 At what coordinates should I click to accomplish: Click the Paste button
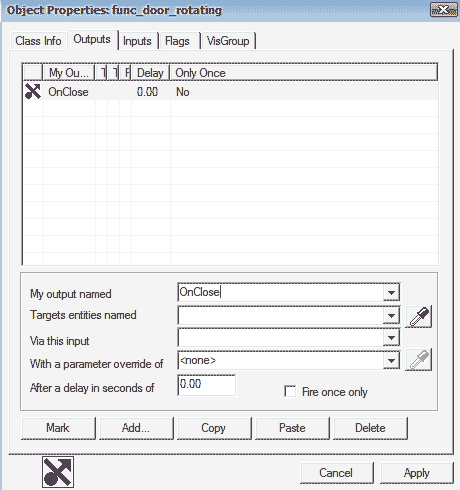pyautogui.click(x=292, y=428)
